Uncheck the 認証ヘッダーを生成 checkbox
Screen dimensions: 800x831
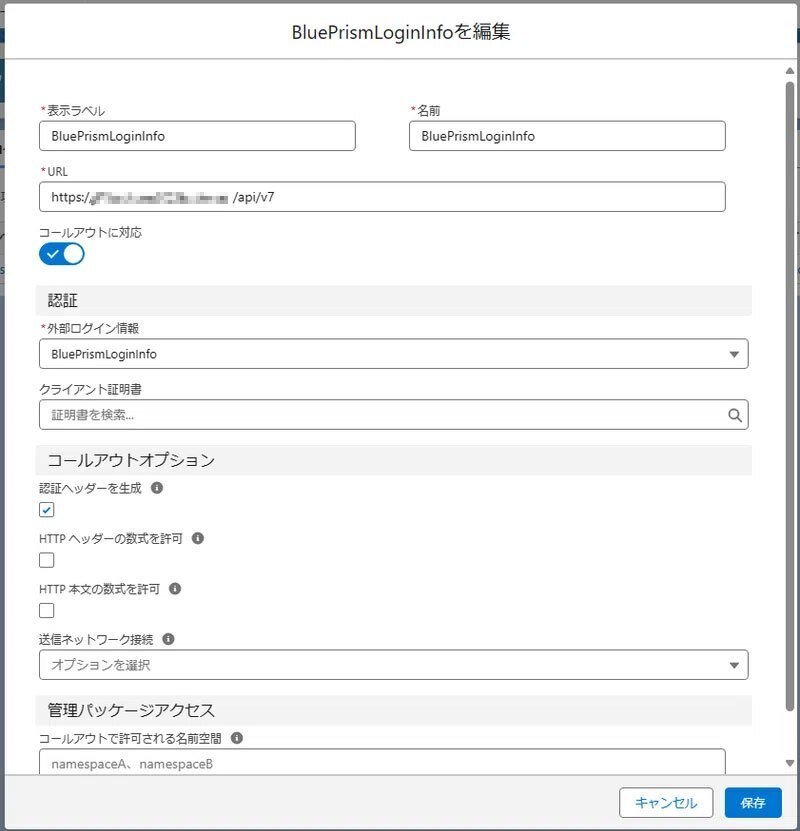[47, 510]
